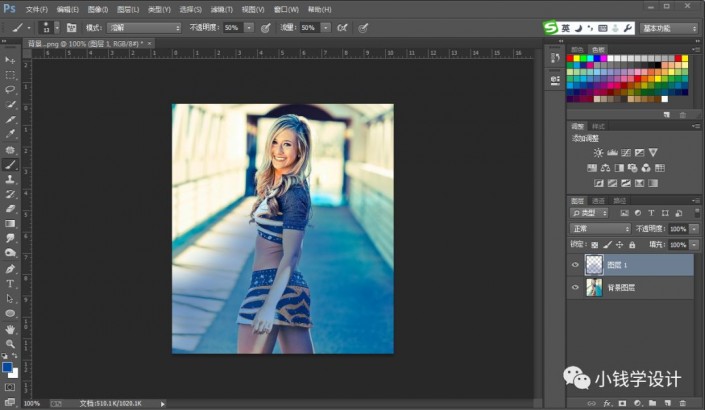Add a Channel Mixer adjustment (three circles)

tap(646, 168)
